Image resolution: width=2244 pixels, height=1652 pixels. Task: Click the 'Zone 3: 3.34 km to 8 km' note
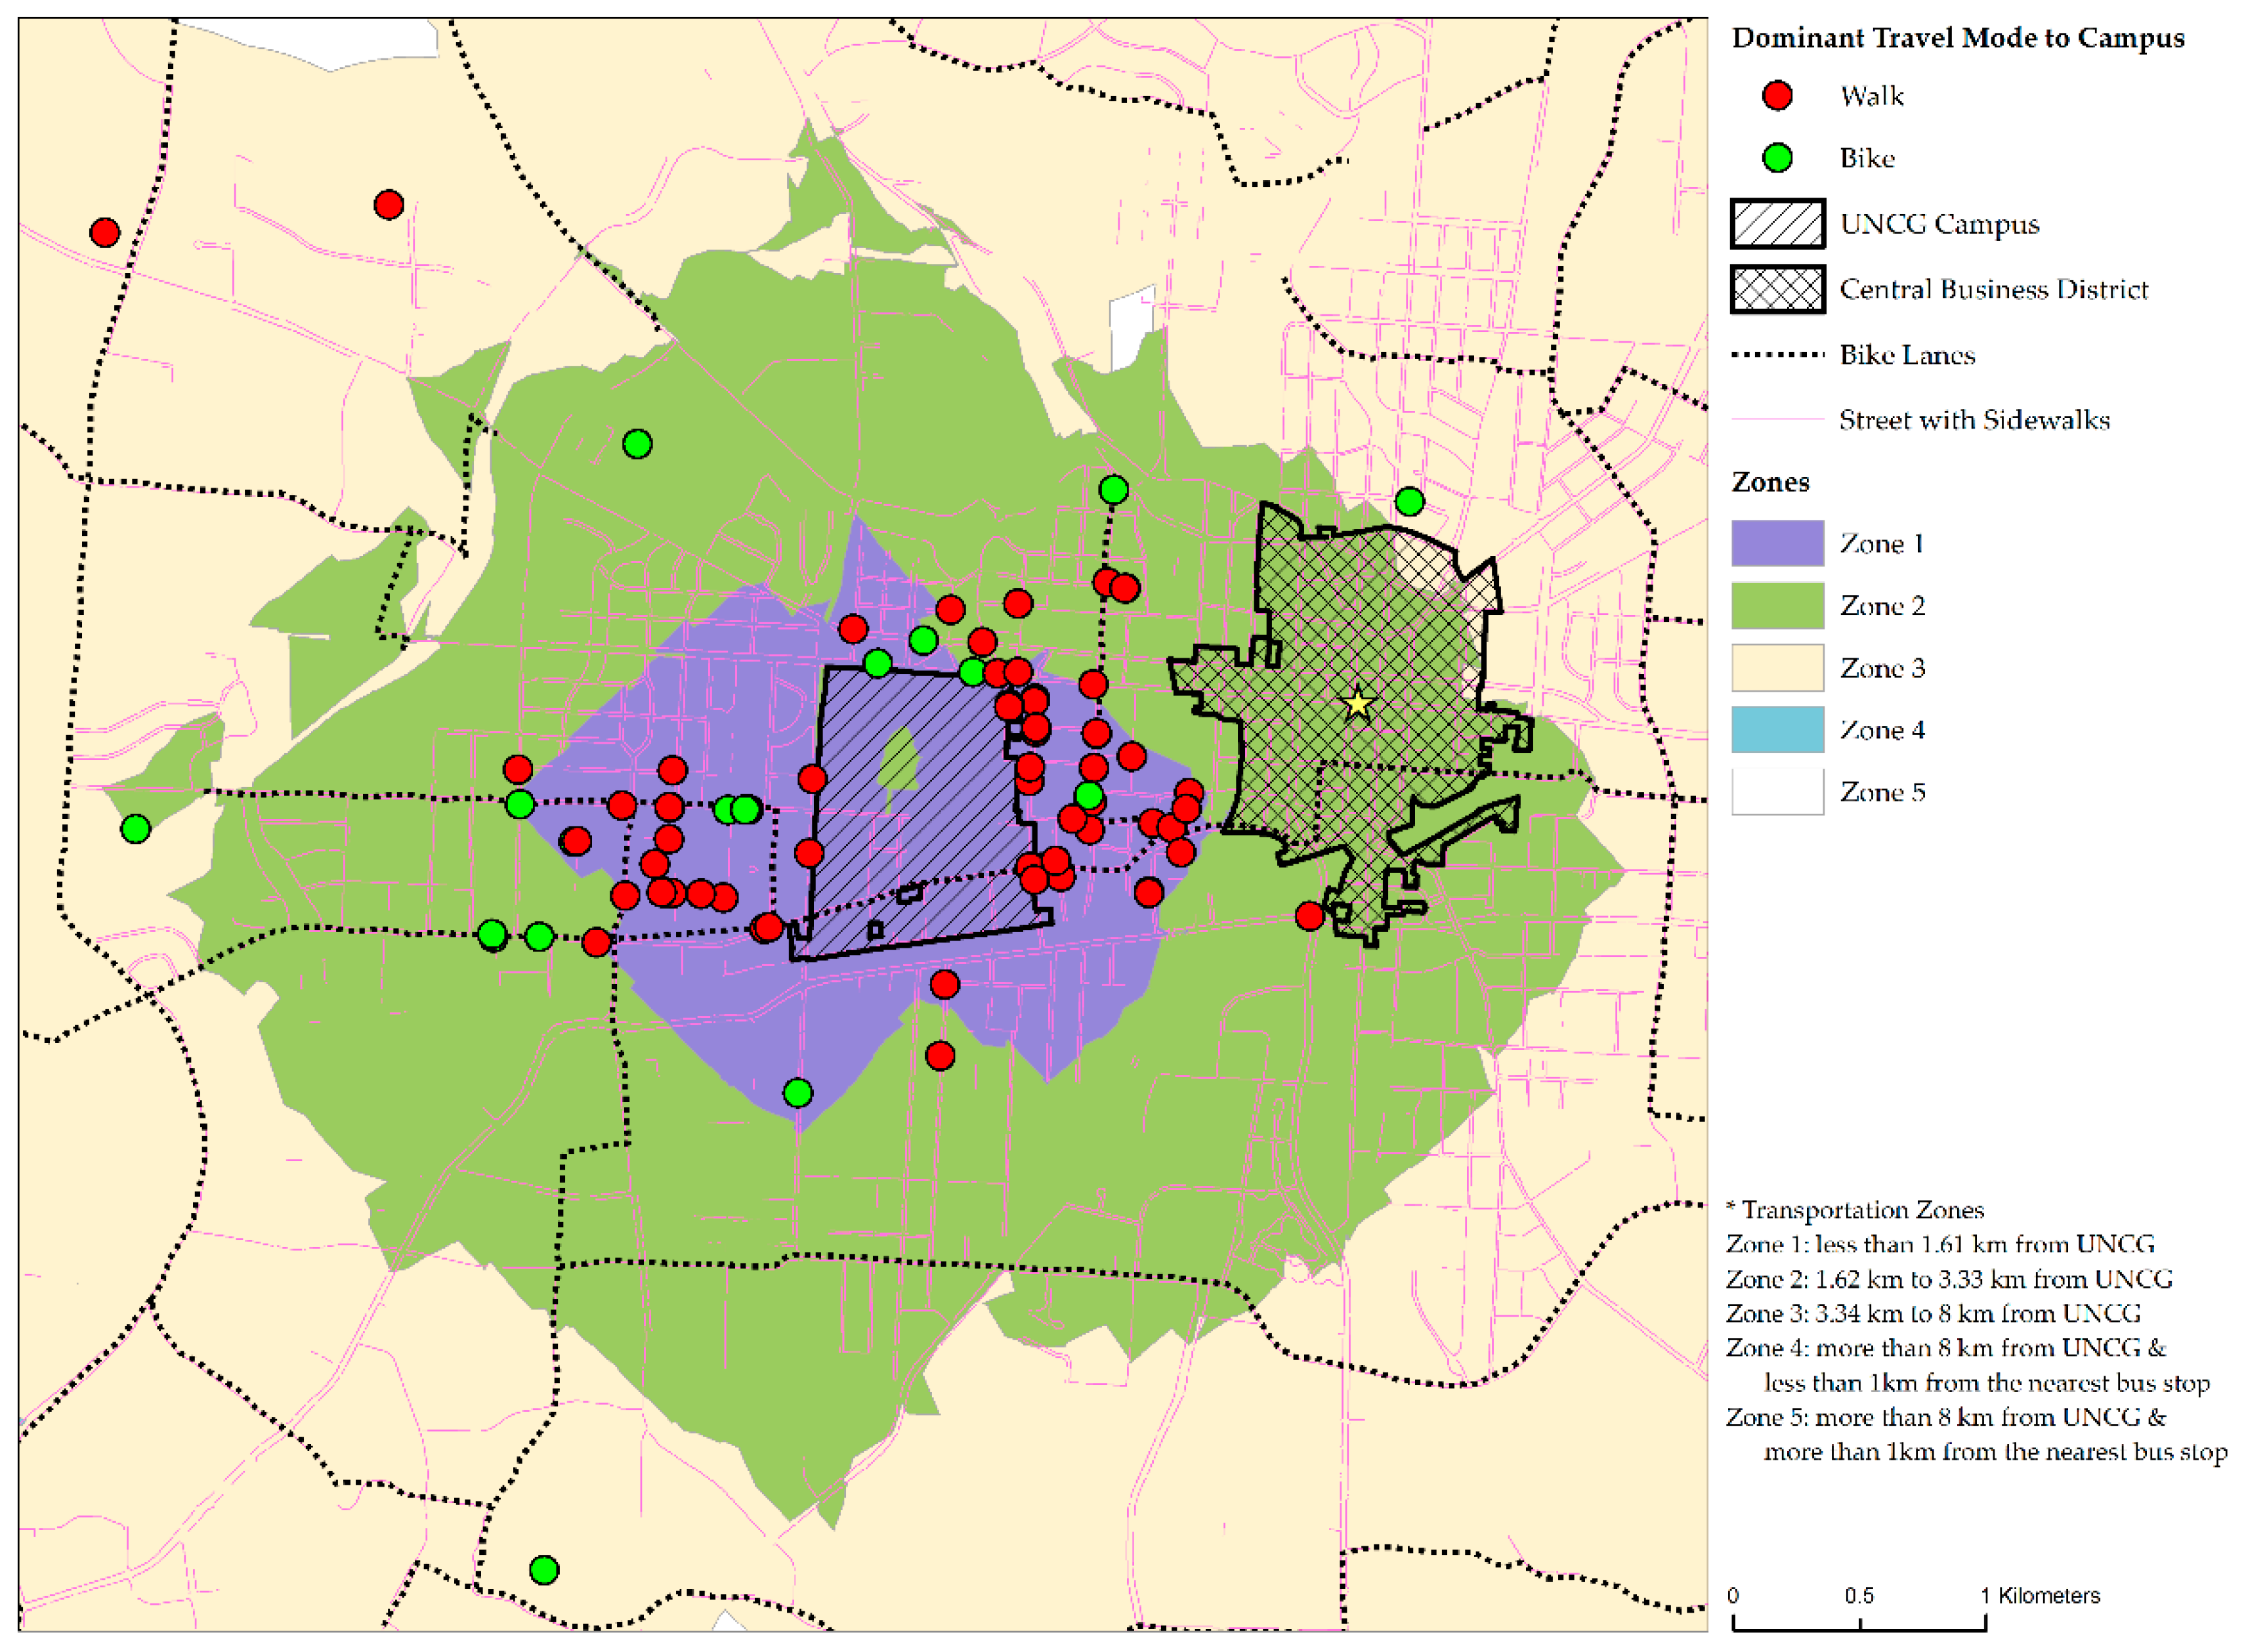coord(1933,1313)
